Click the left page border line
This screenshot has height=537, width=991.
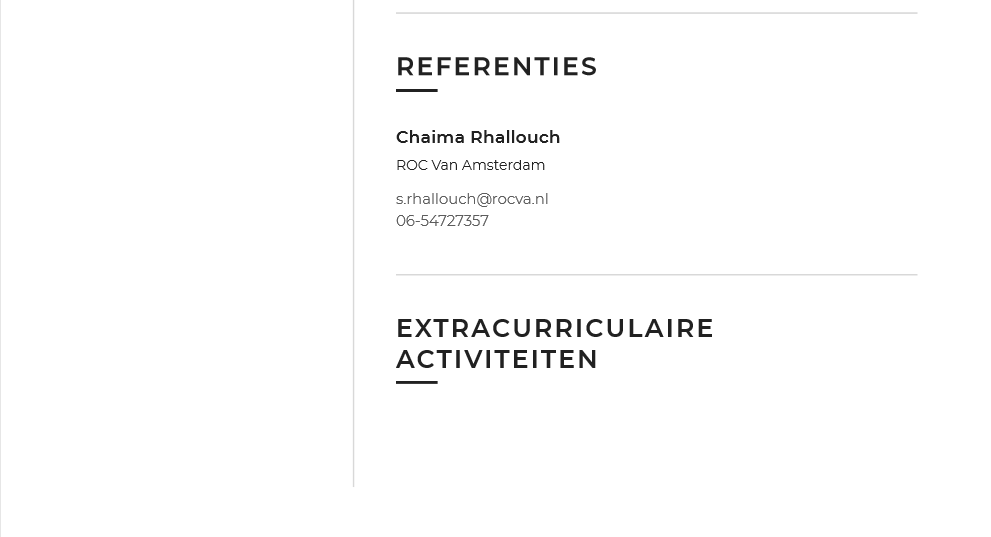point(1,268)
